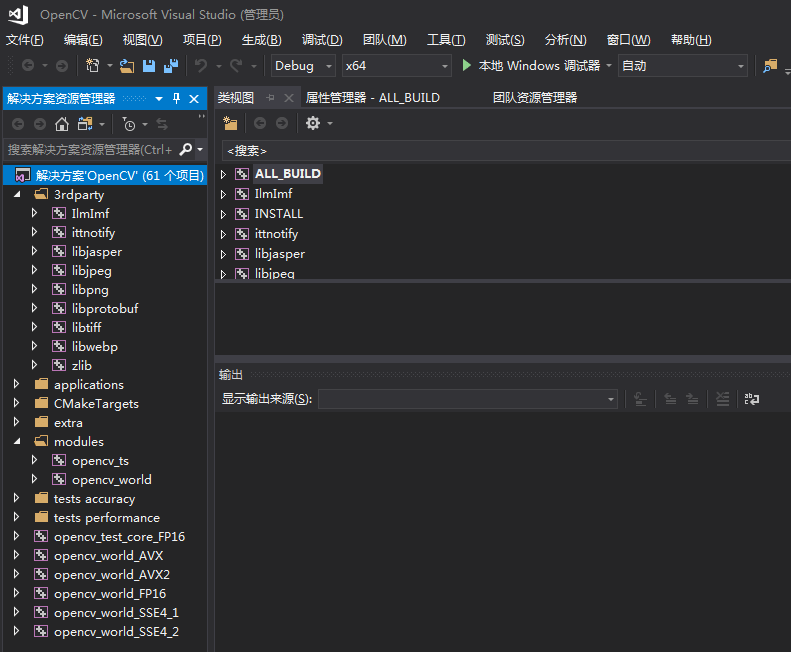Switch to the 属性管理器 - ALL_BUILD tab
This screenshot has width=791, height=652.
(x=372, y=98)
